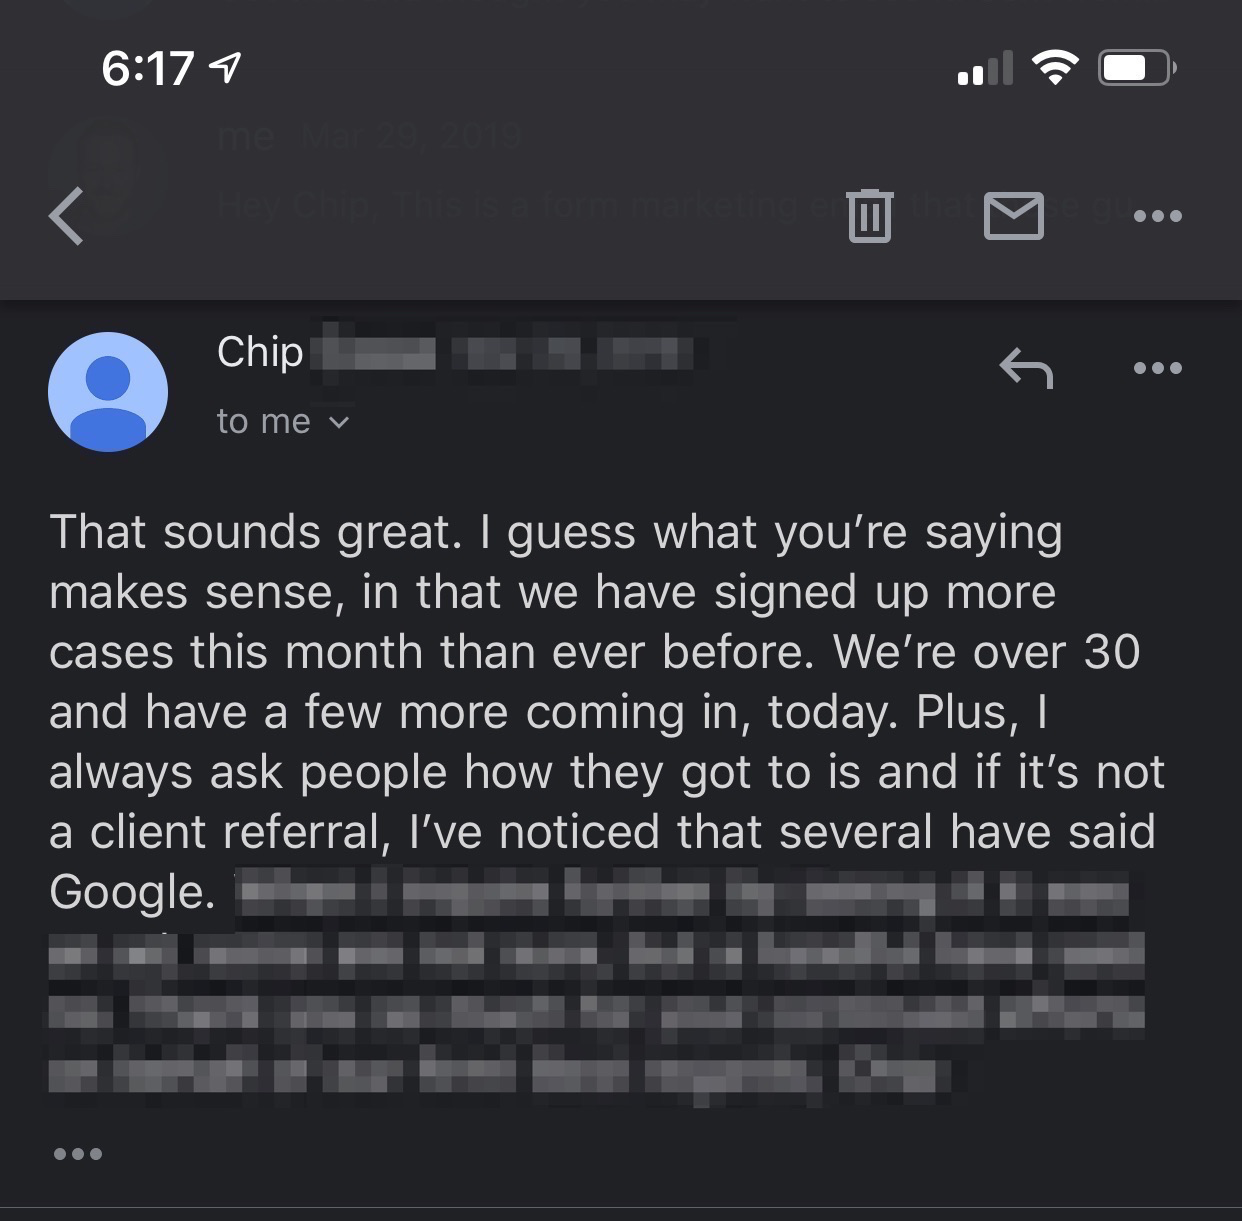Expand recipient details chevron next to "to me"

click(x=339, y=423)
